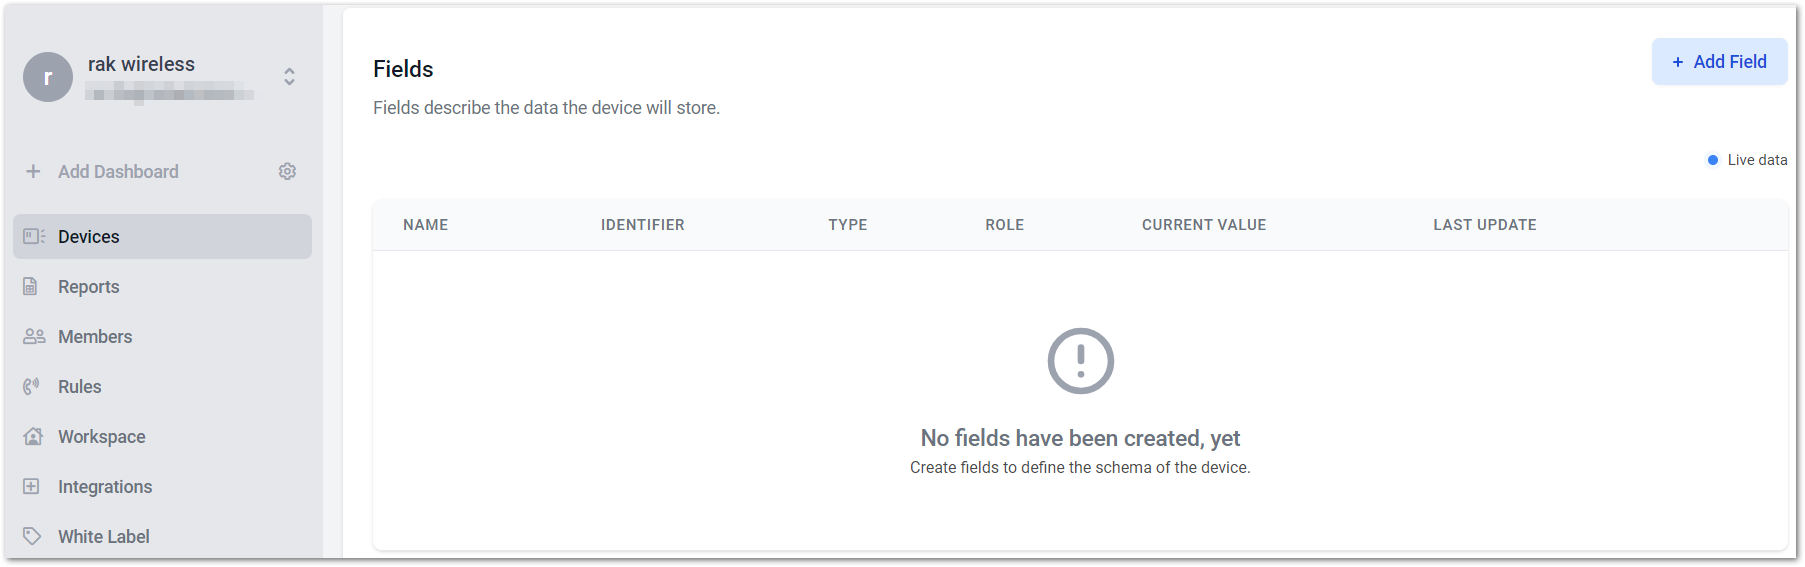Viewport: 1805px width, 567px height.
Task: Open dashboard settings gear icon
Action: pyautogui.click(x=287, y=171)
